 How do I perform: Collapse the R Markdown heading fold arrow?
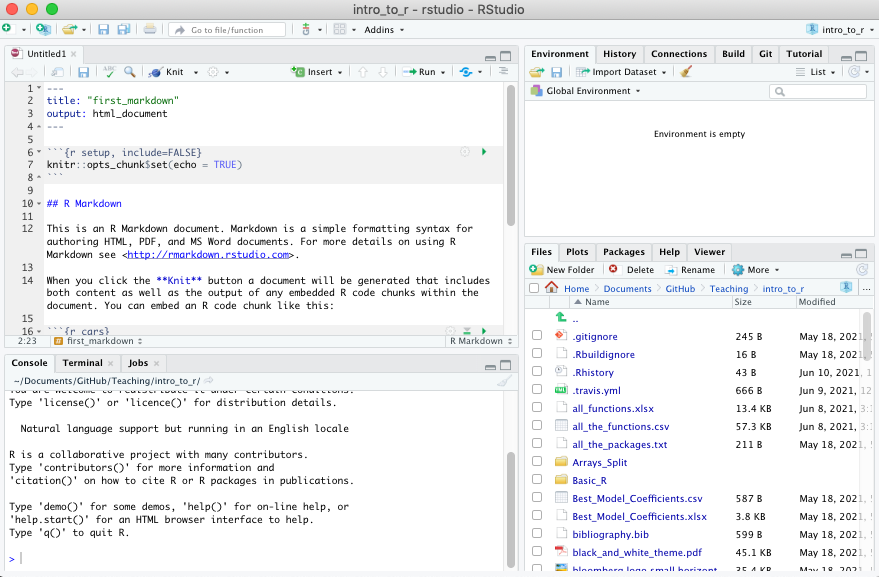tap(39, 204)
